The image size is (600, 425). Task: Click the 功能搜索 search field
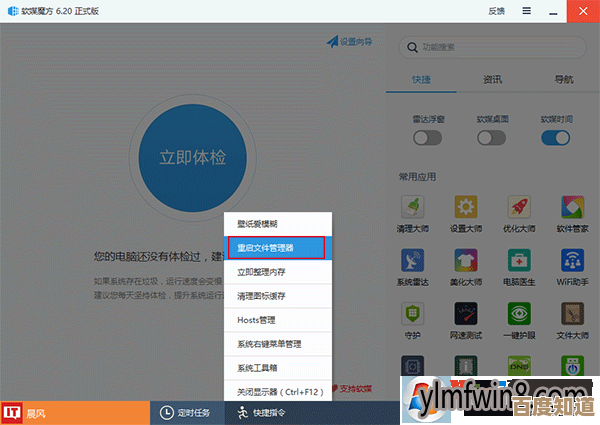click(495, 46)
